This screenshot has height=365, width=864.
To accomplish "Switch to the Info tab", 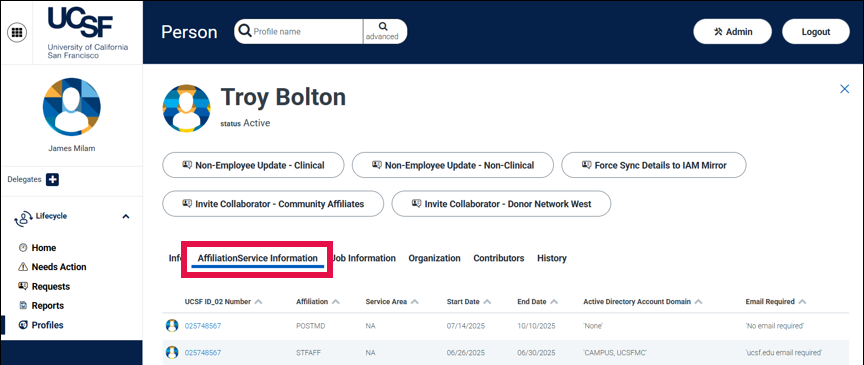I will [175, 258].
